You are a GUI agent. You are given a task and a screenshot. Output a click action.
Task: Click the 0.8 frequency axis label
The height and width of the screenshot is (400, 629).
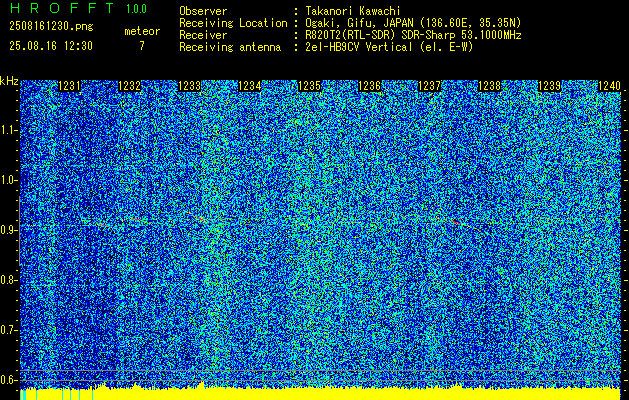[x=8, y=280]
